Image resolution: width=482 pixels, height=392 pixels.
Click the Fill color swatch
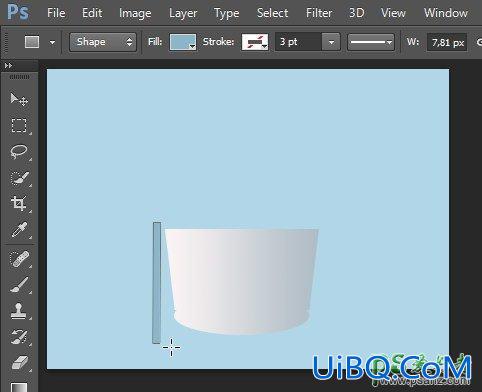(x=183, y=42)
